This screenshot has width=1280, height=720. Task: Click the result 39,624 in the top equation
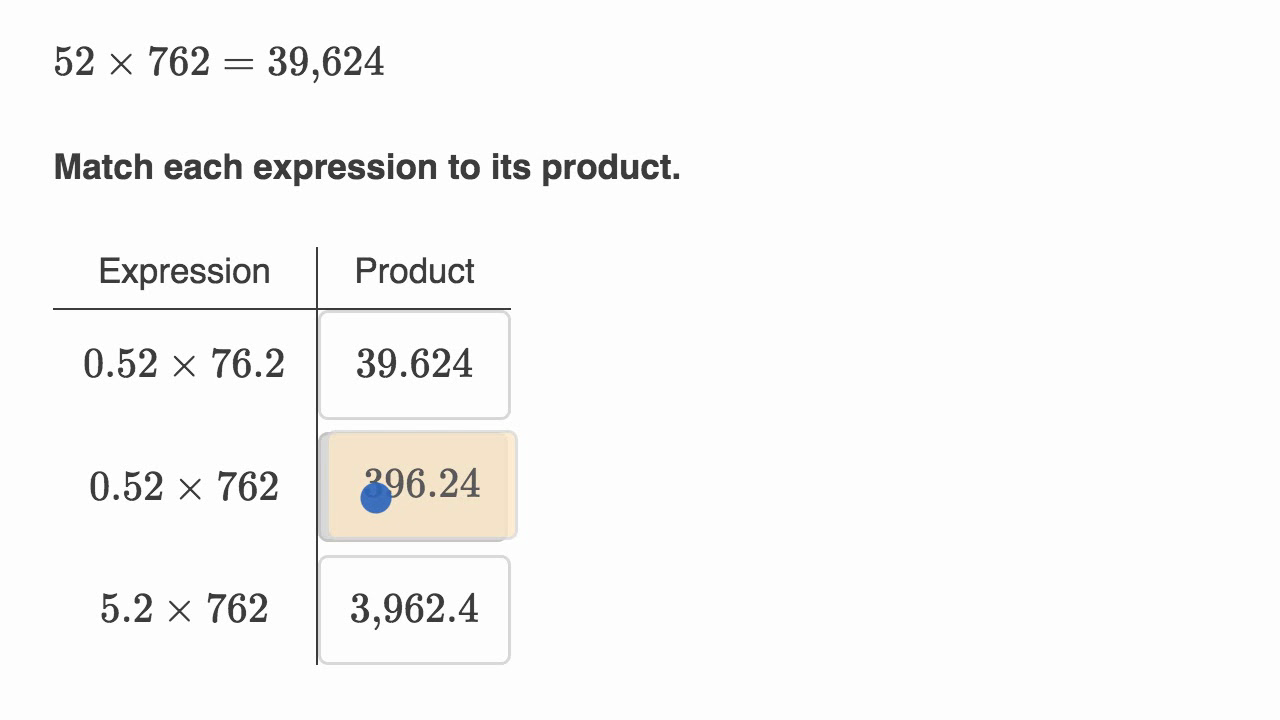[x=326, y=63]
